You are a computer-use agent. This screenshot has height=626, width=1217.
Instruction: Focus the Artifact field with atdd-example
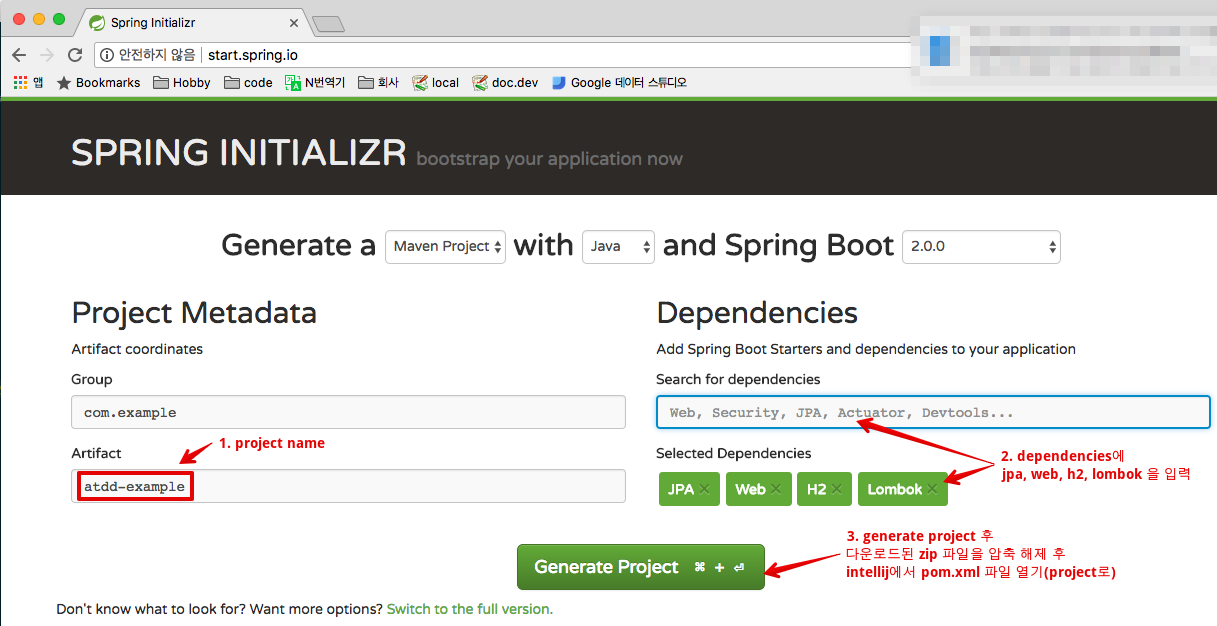[348, 486]
